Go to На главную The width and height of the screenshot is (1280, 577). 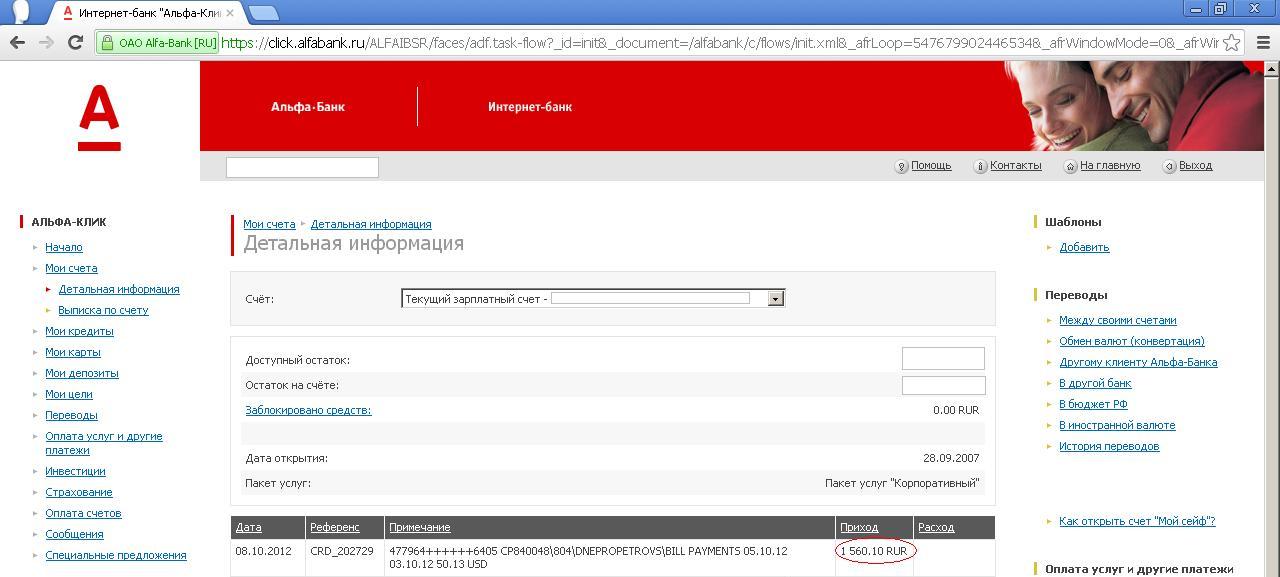pyautogui.click(x=1110, y=166)
